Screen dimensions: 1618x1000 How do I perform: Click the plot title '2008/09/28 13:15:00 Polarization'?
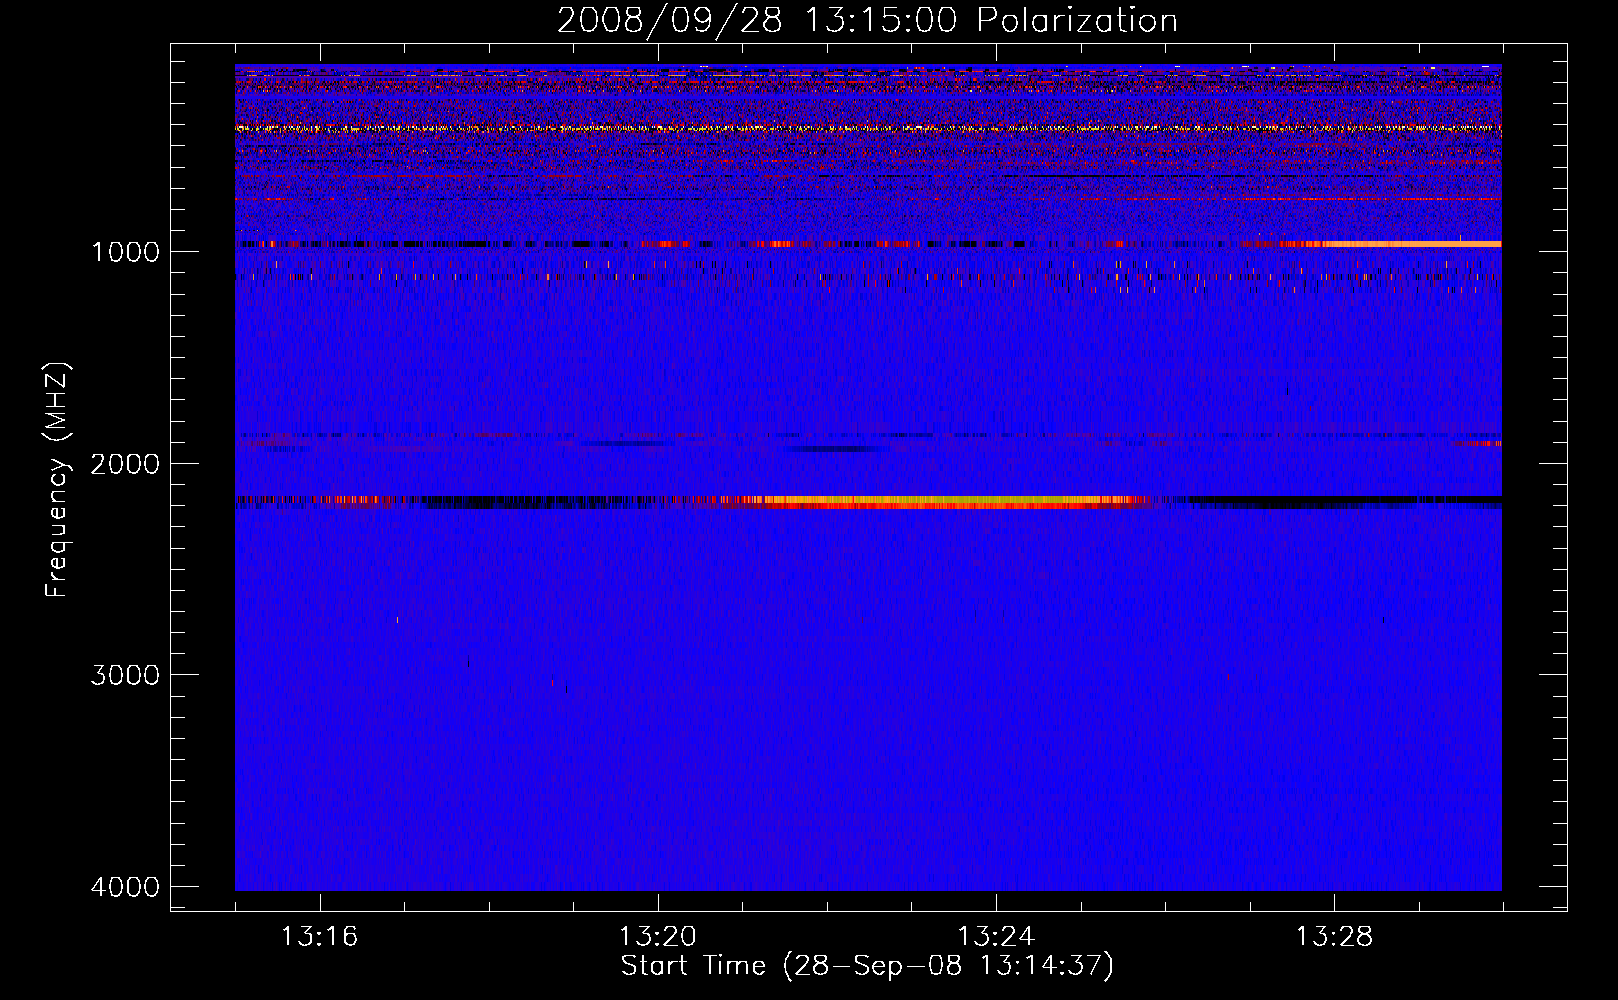tap(867, 20)
